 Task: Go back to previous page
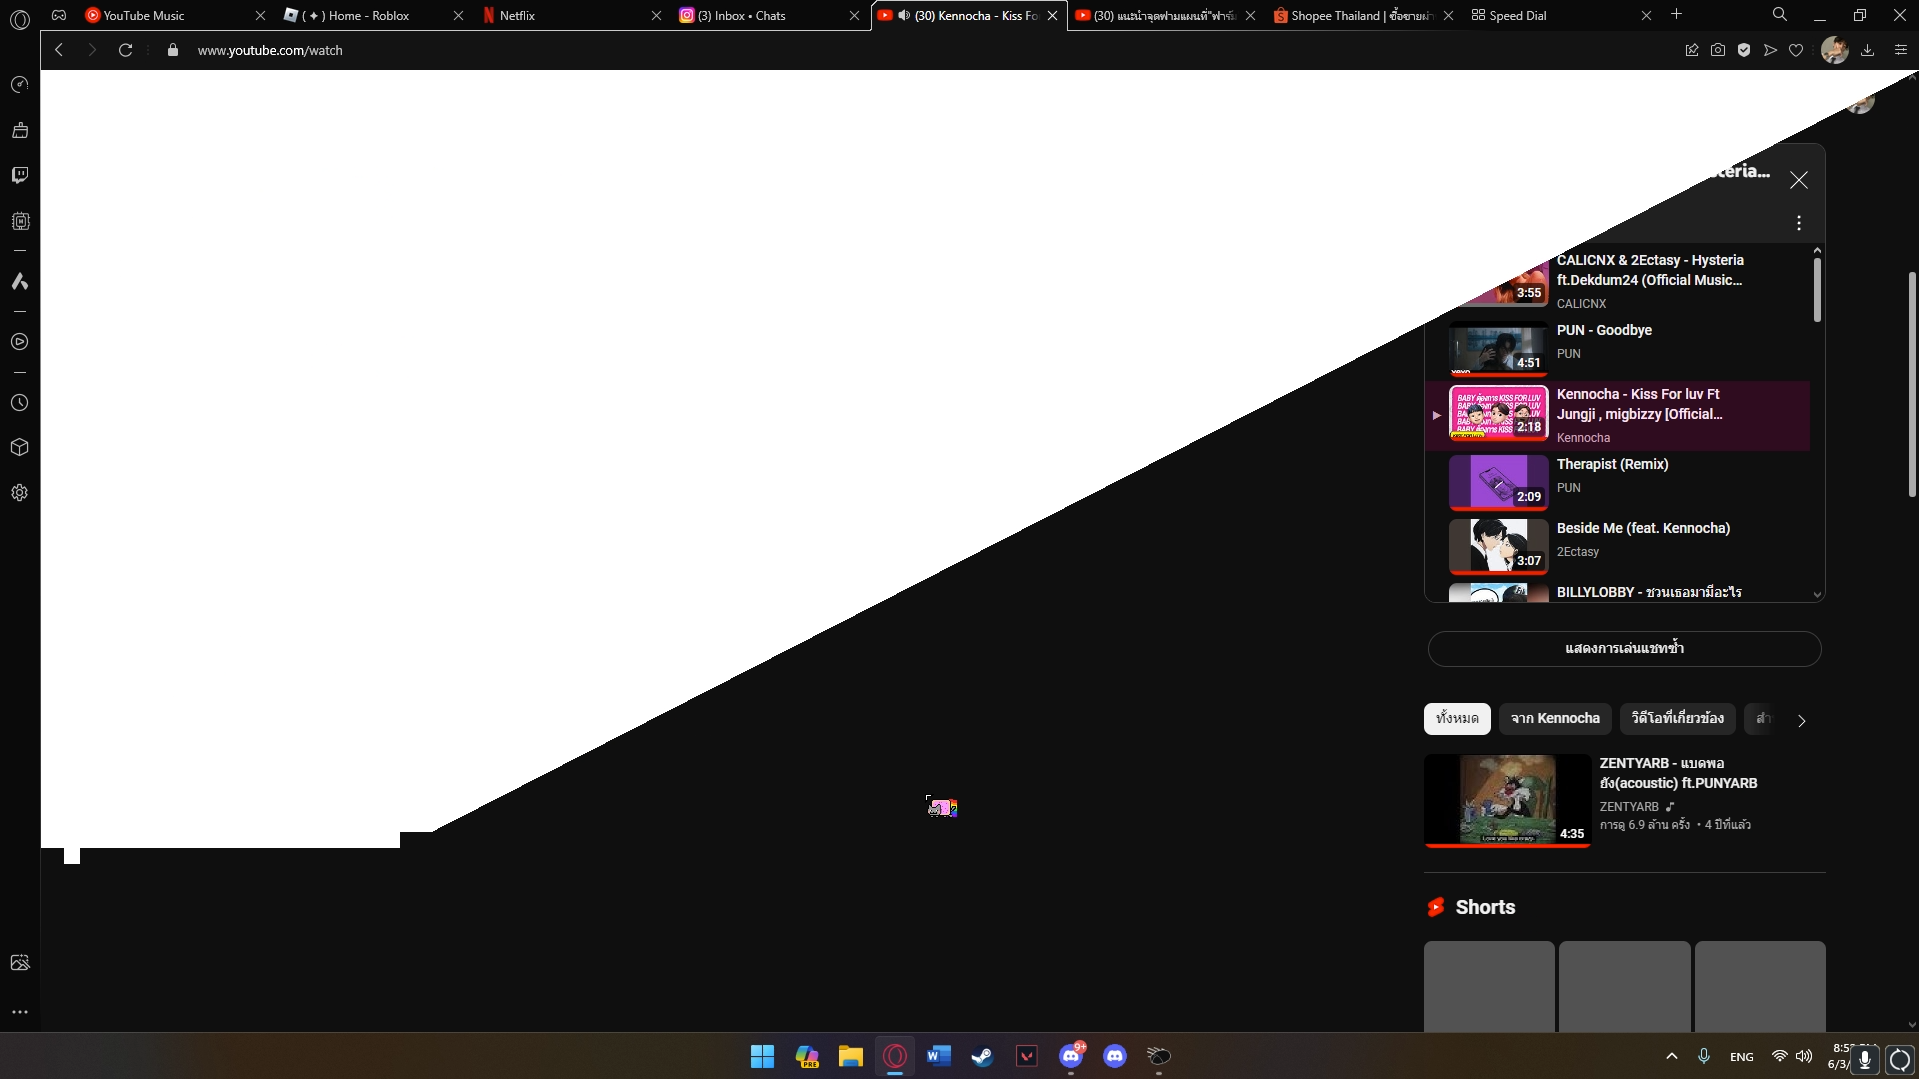(59, 50)
